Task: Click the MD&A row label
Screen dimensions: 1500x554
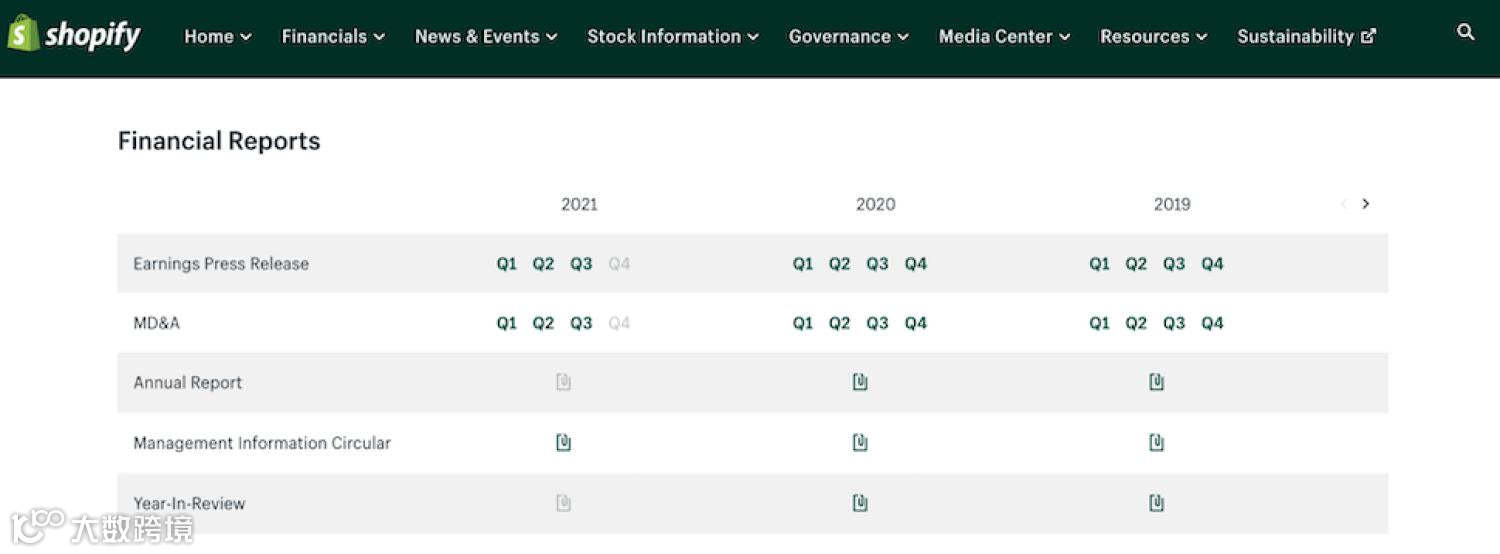Action: [x=157, y=323]
